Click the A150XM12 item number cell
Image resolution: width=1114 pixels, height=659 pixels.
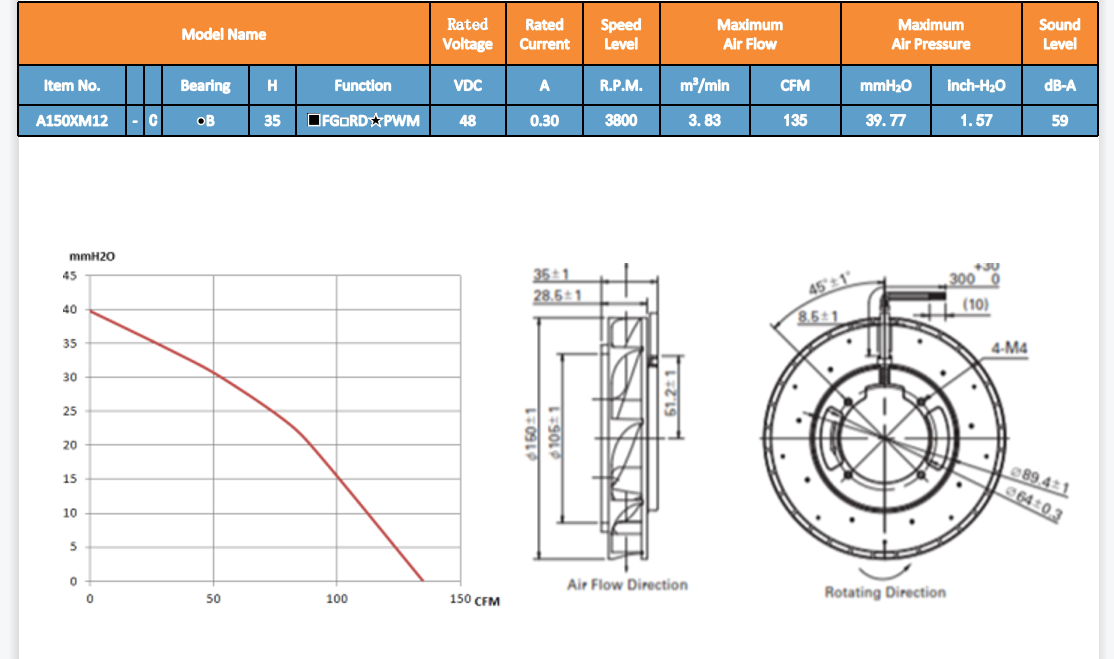[72, 121]
